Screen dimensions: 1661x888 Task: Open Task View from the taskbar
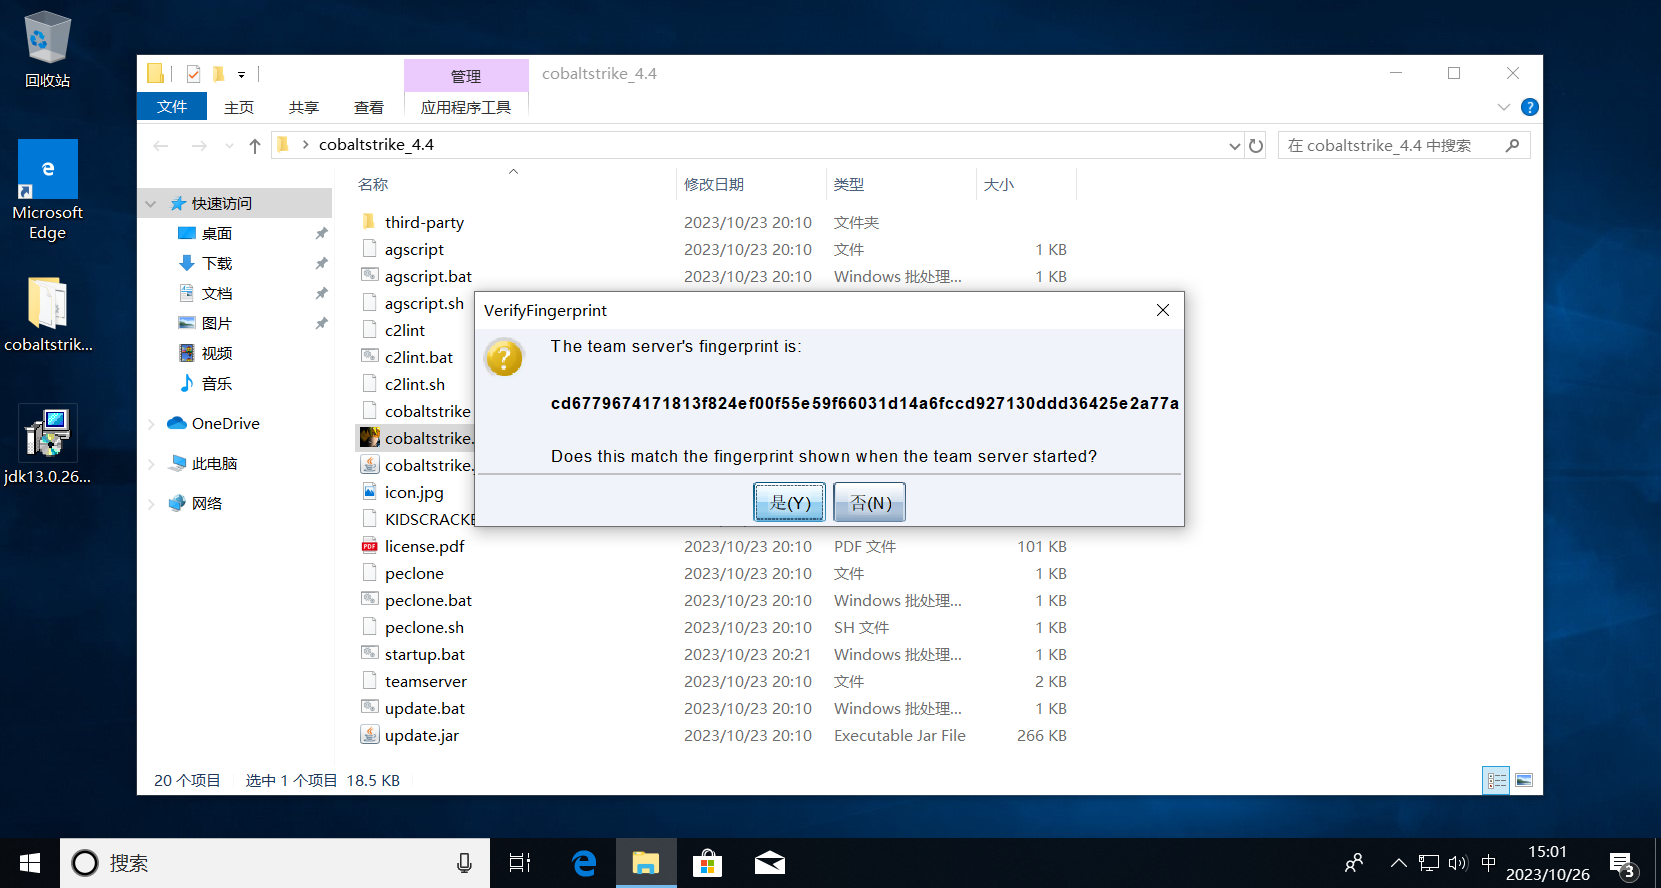click(x=520, y=863)
